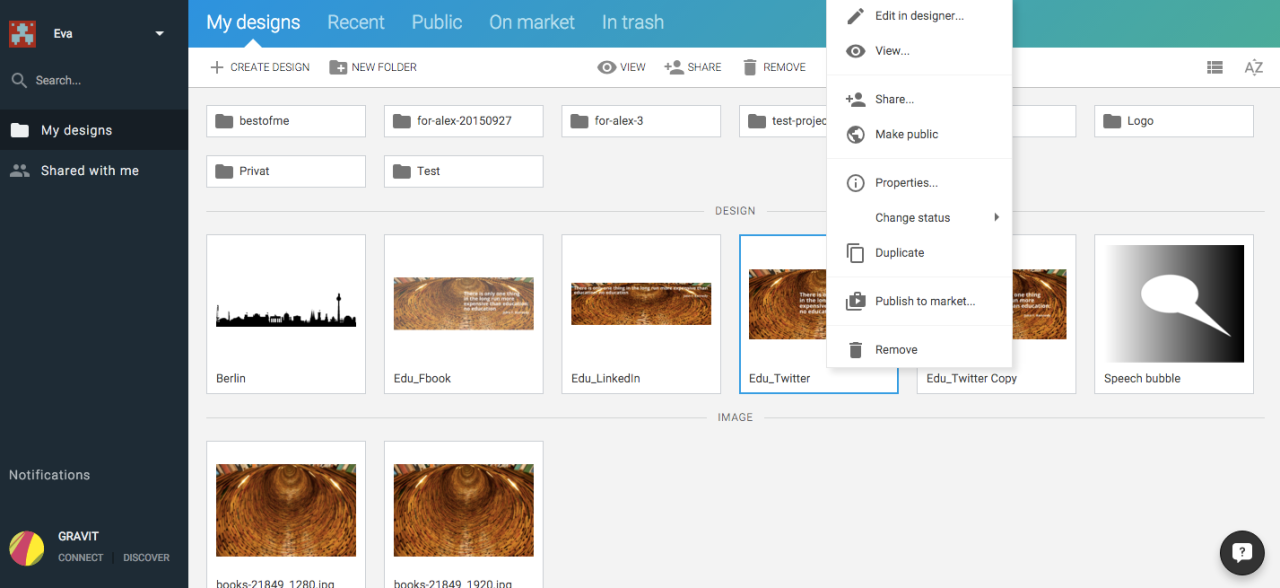Image resolution: width=1280 pixels, height=588 pixels.
Task: Choose Publish to market from the menu
Action: 924,301
